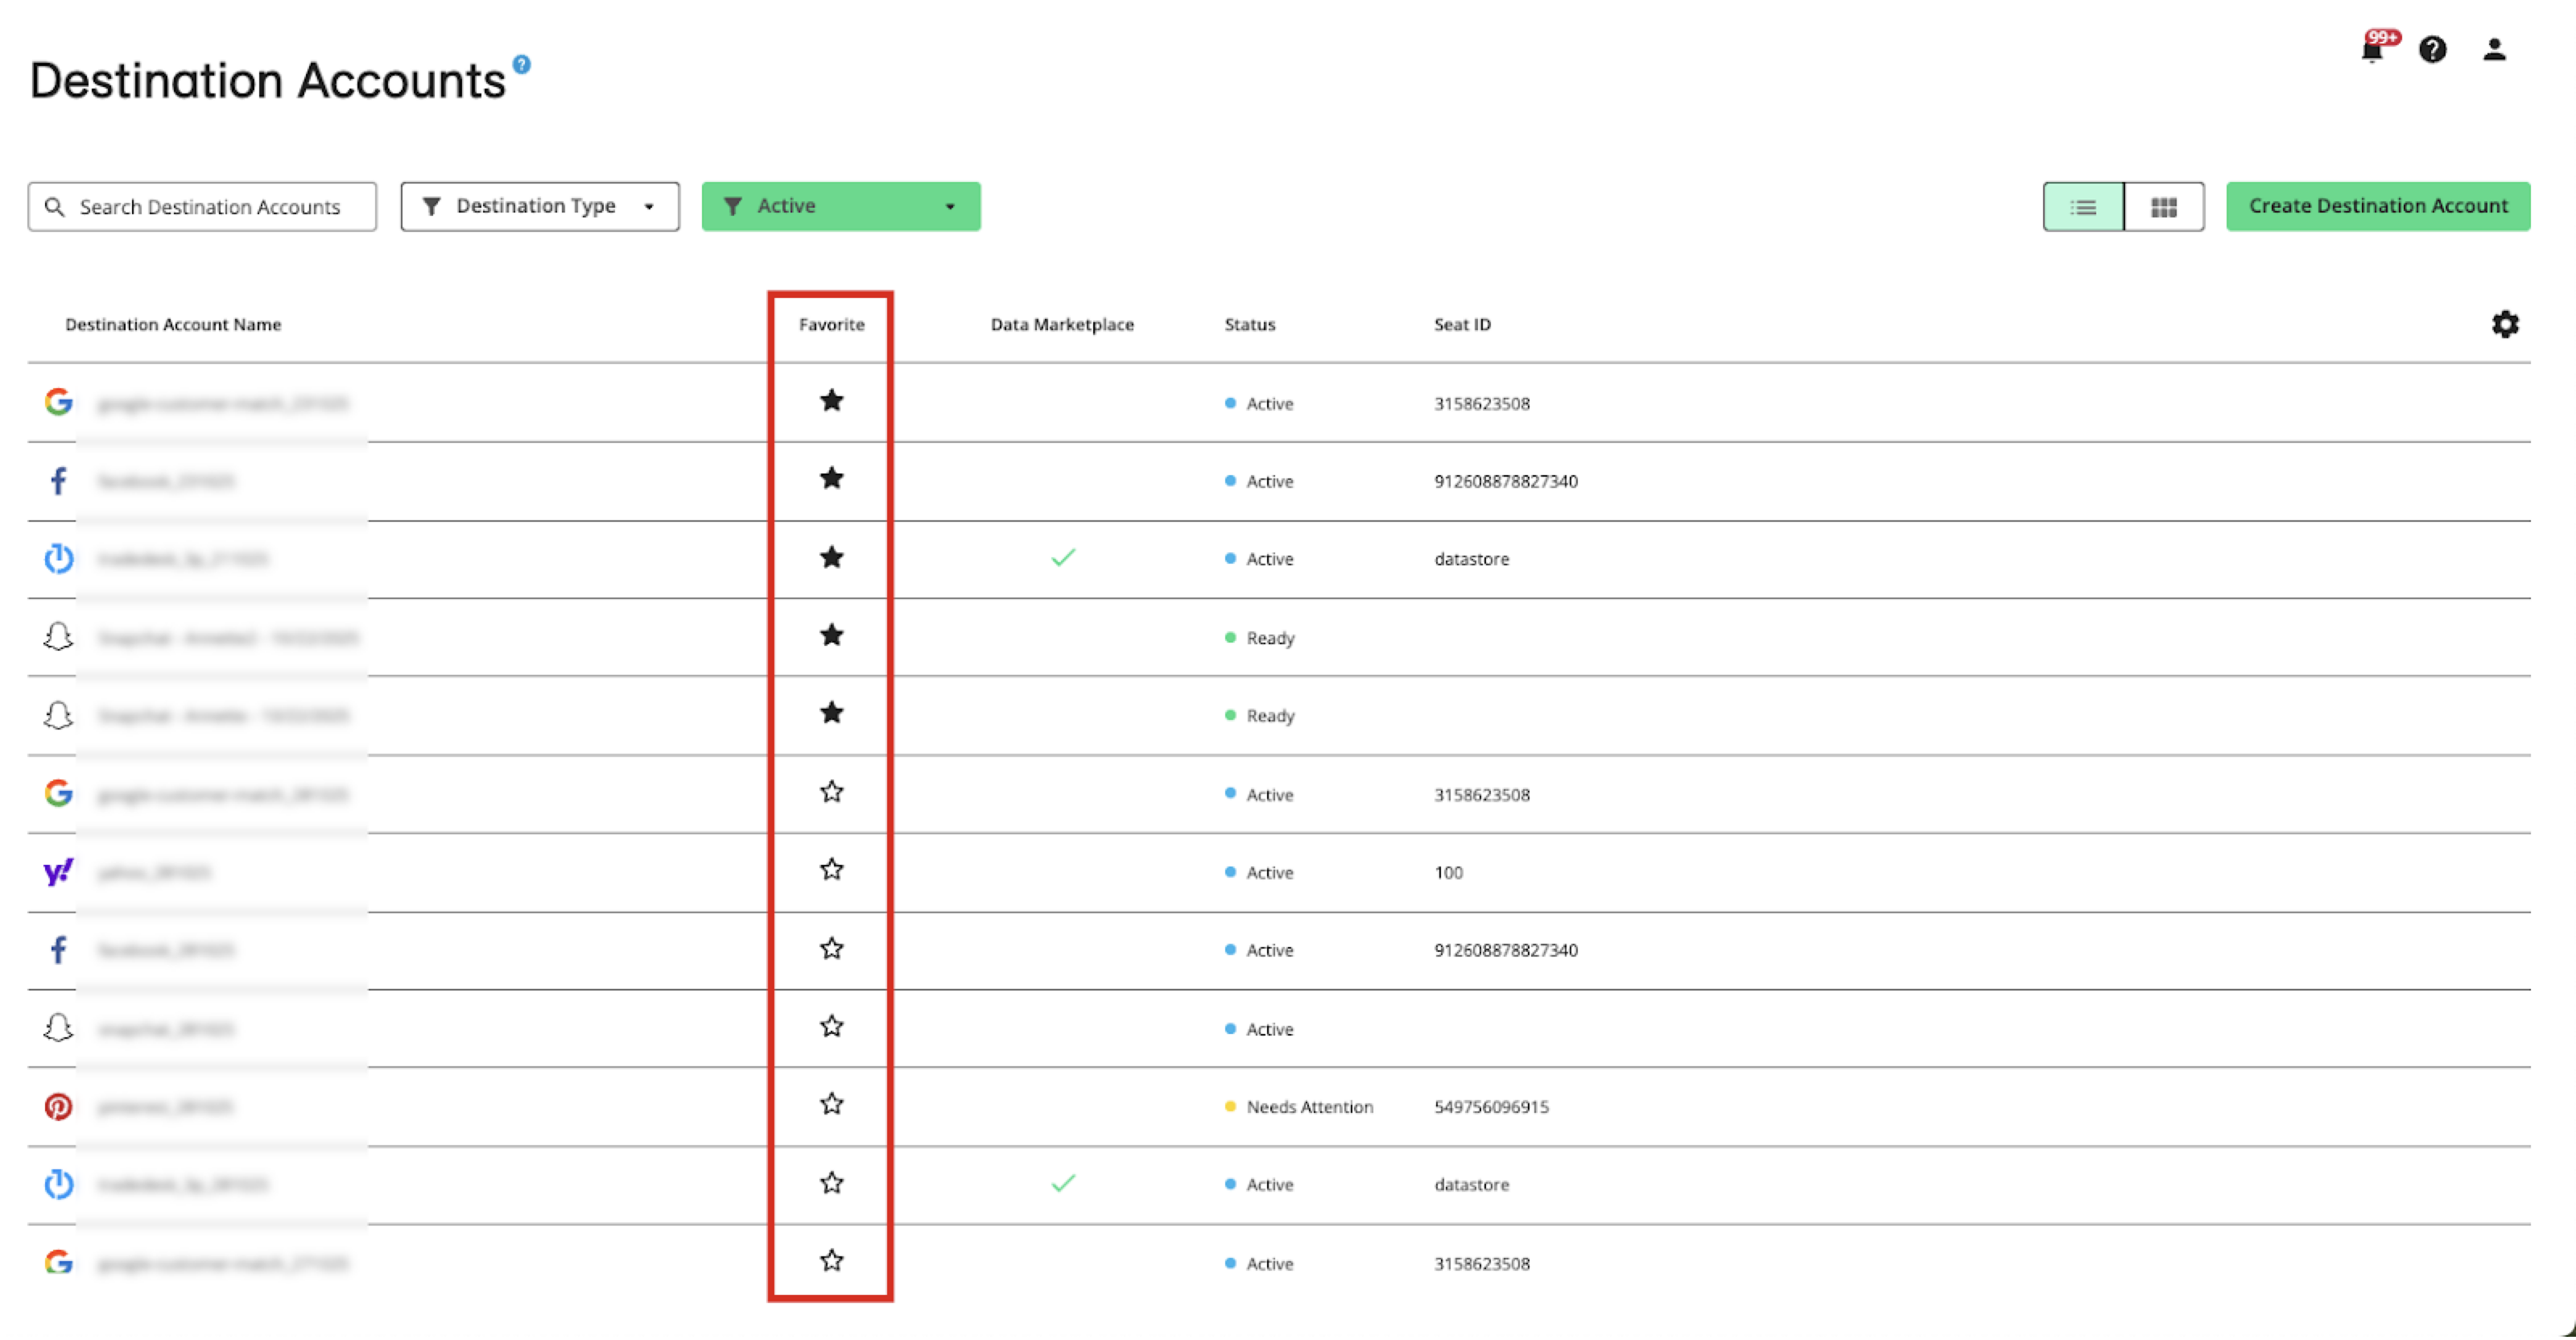Click the Google destination account icon
Viewport: 2576px width, 1340px height.
(59, 402)
